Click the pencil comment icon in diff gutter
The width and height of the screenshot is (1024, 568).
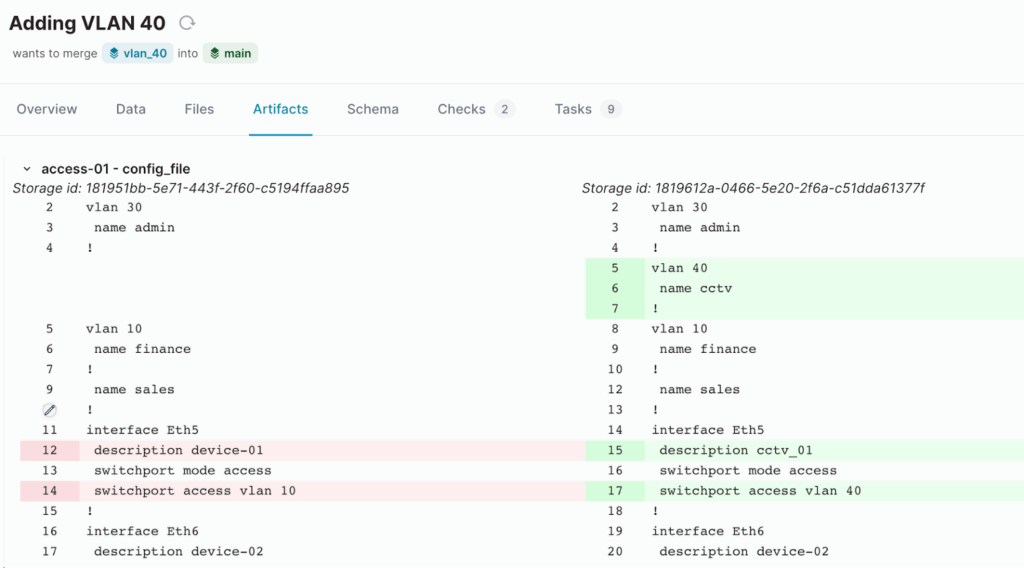click(50, 410)
